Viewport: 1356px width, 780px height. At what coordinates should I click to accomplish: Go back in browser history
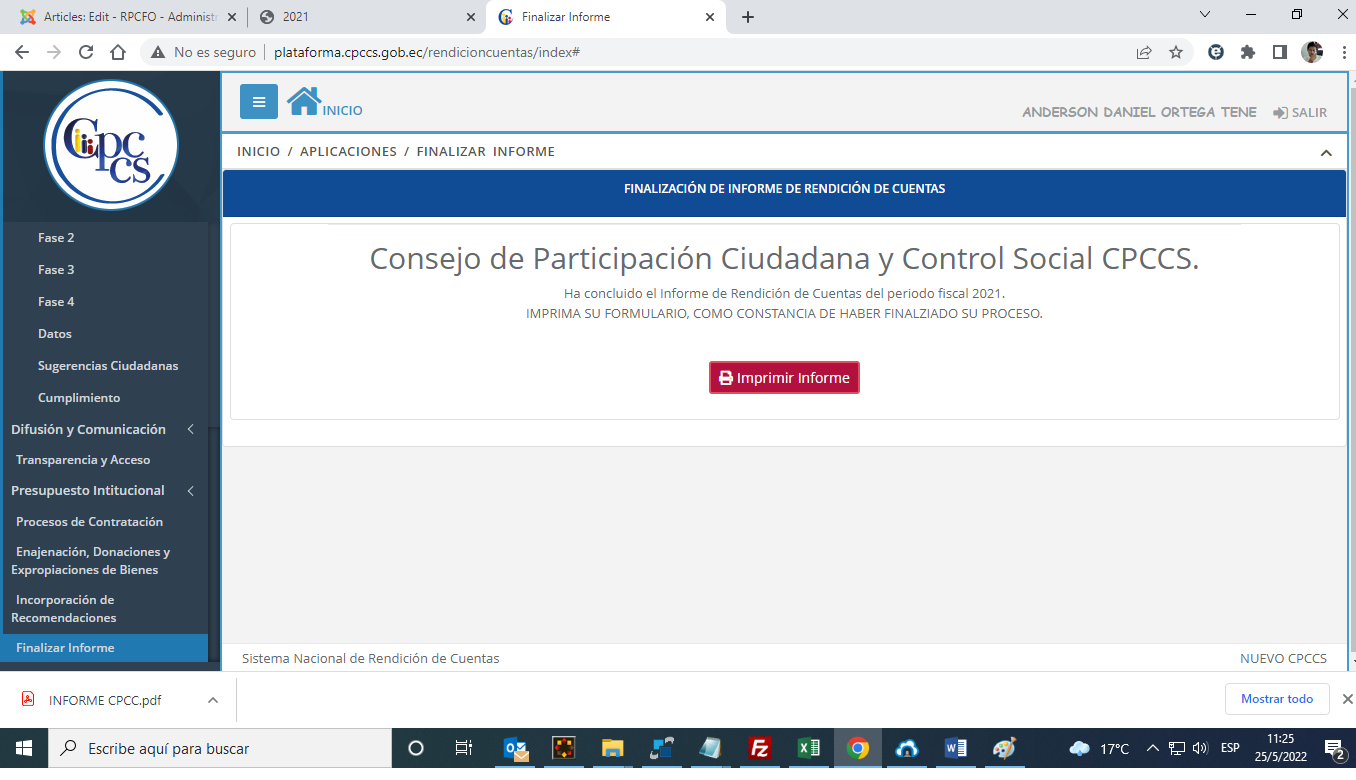[22, 52]
